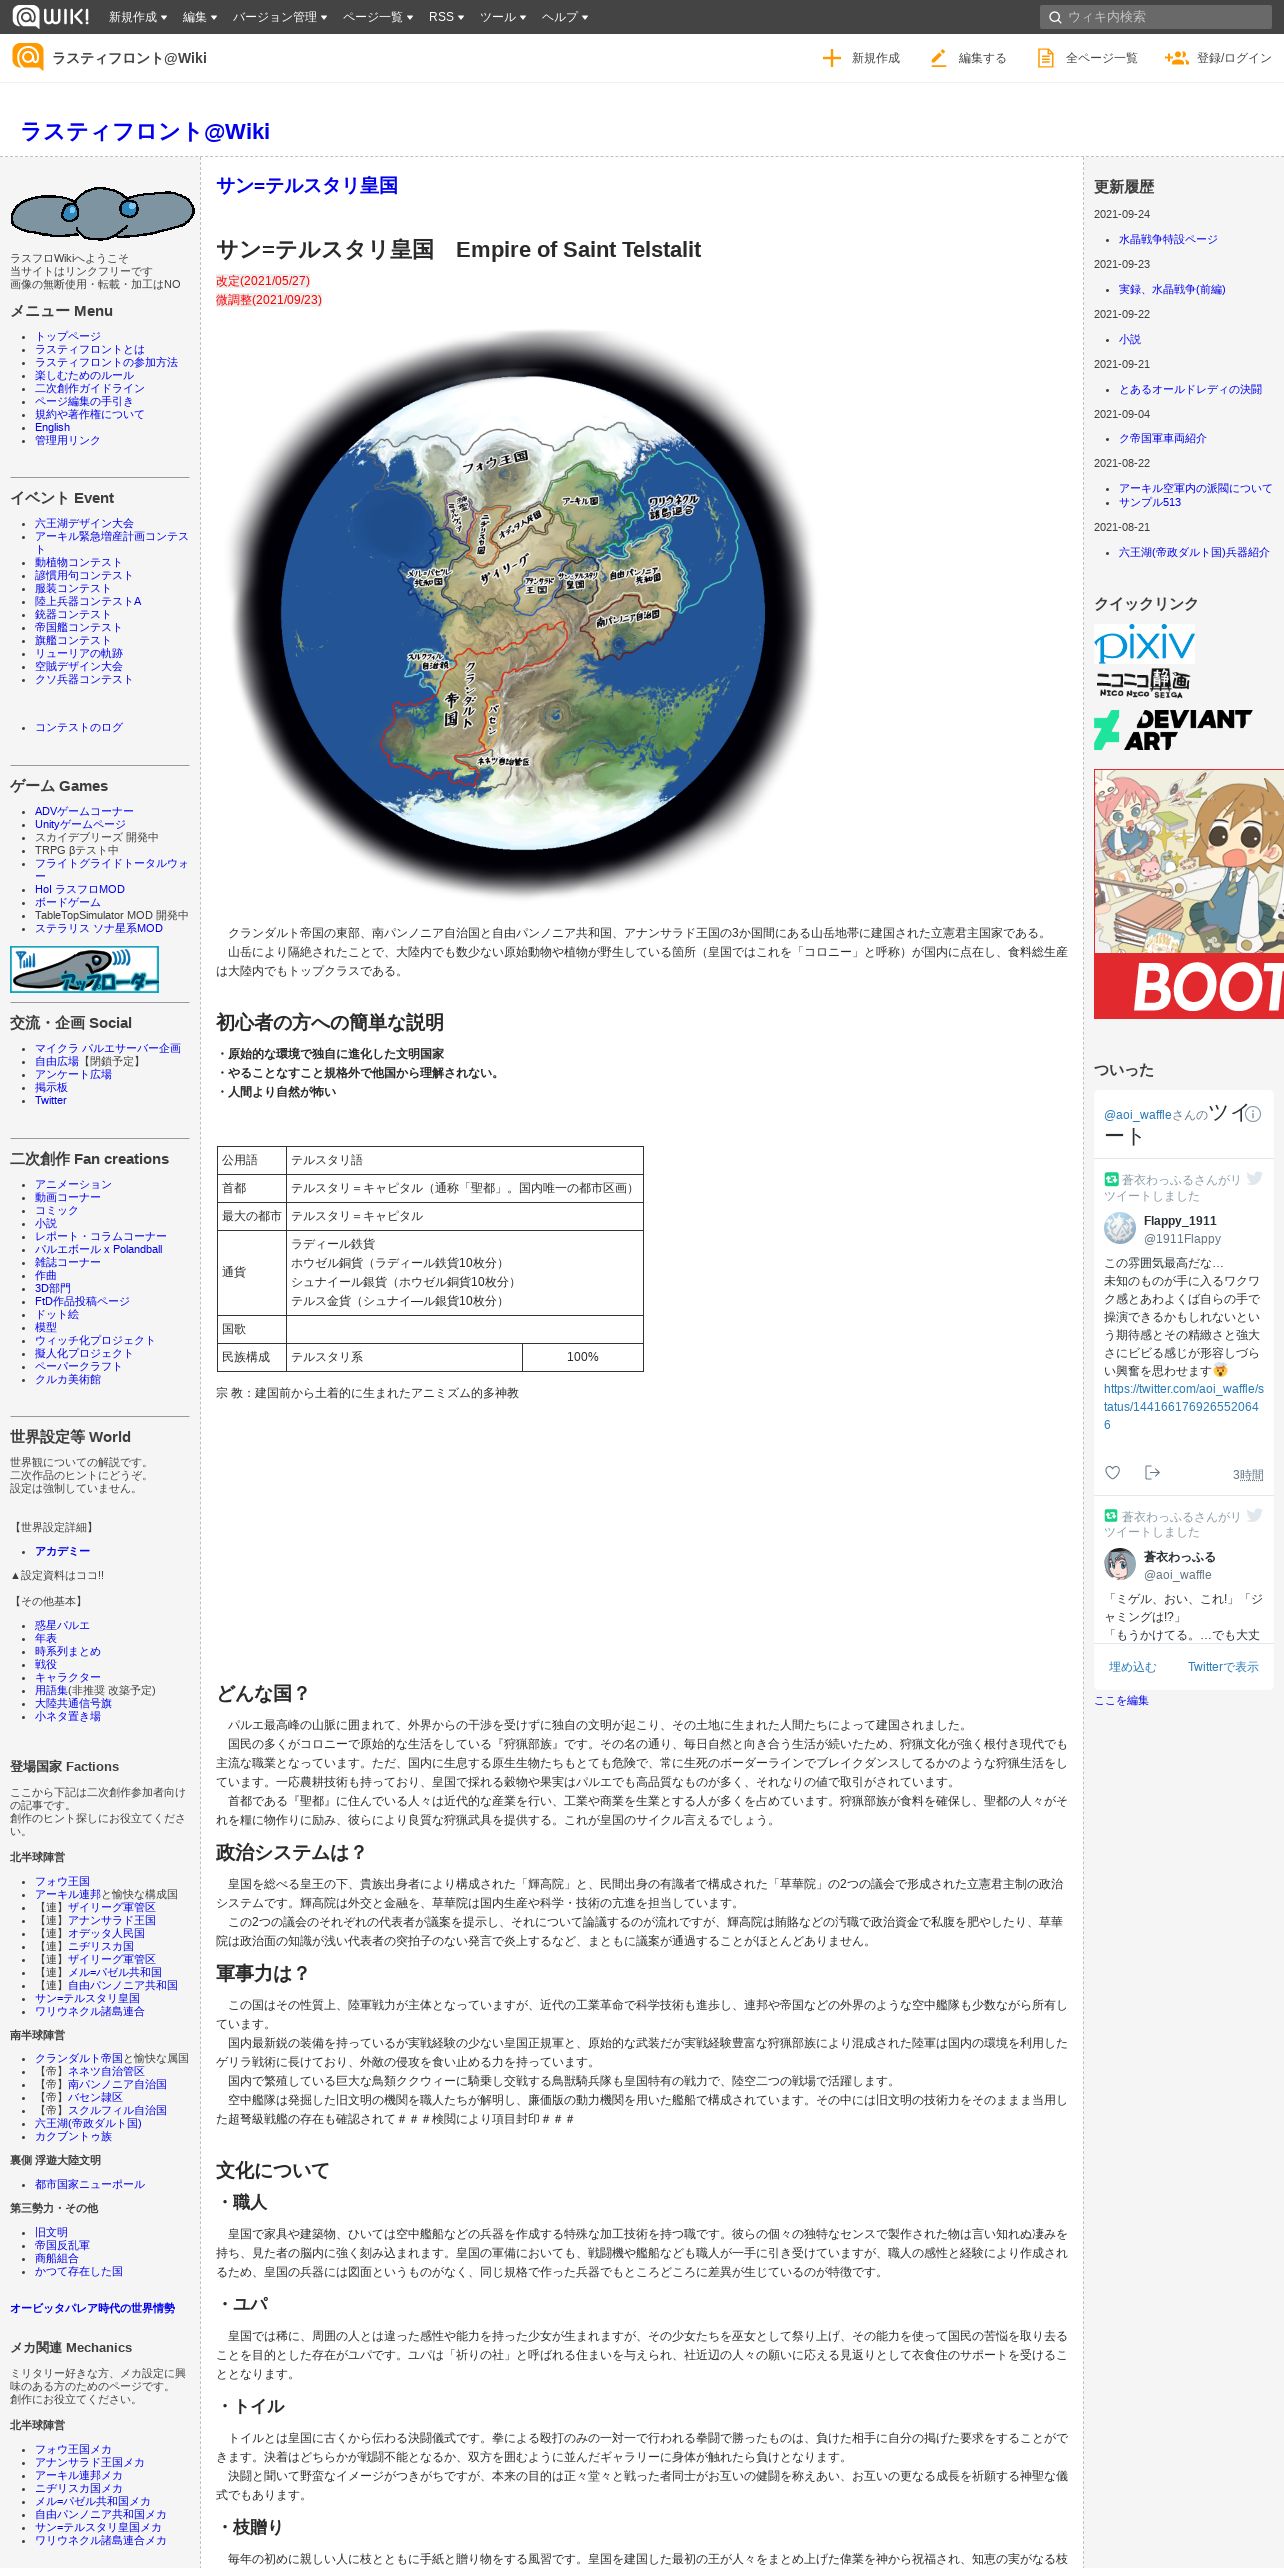Open 旧文明 third-faction link
The image size is (1284, 2568).
51,2232
